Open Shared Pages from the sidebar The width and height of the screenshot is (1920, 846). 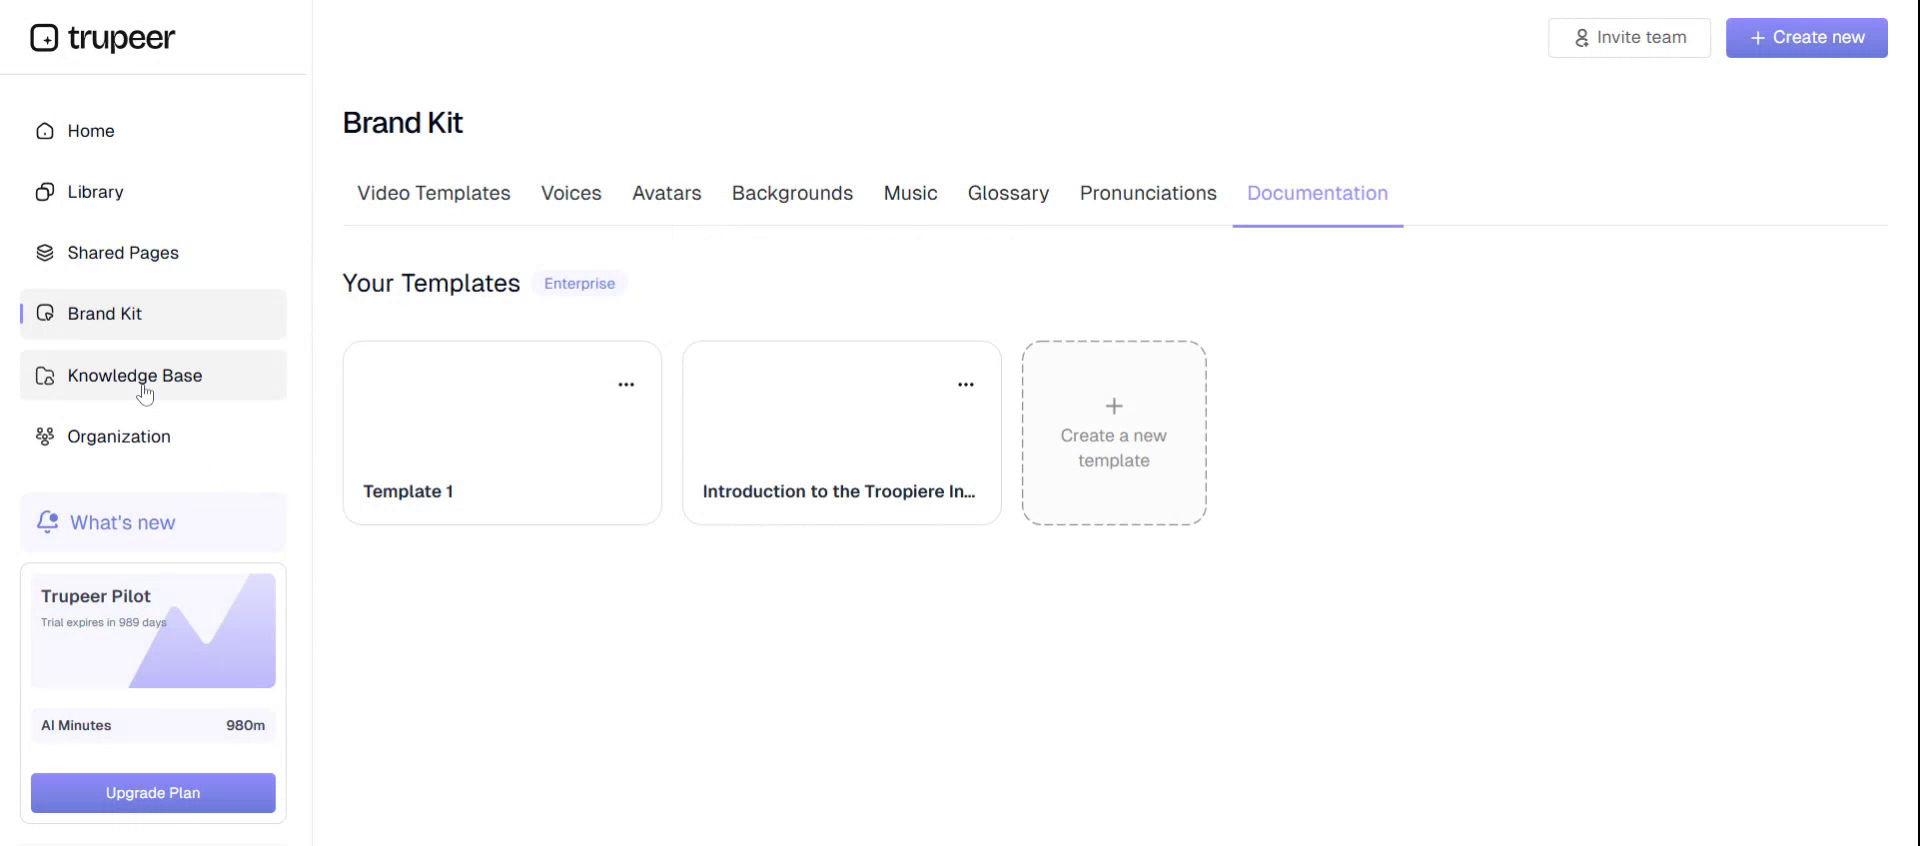pyautogui.click(x=153, y=253)
